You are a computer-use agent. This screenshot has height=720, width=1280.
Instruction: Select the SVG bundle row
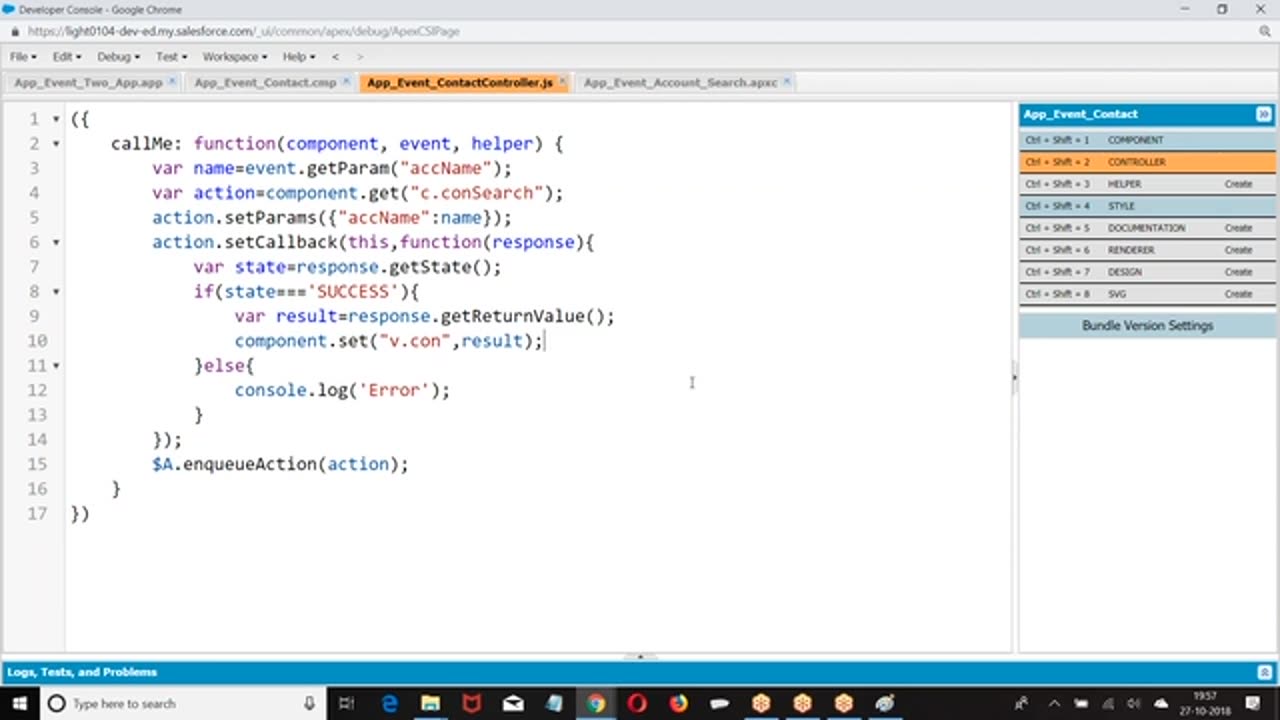click(1148, 294)
